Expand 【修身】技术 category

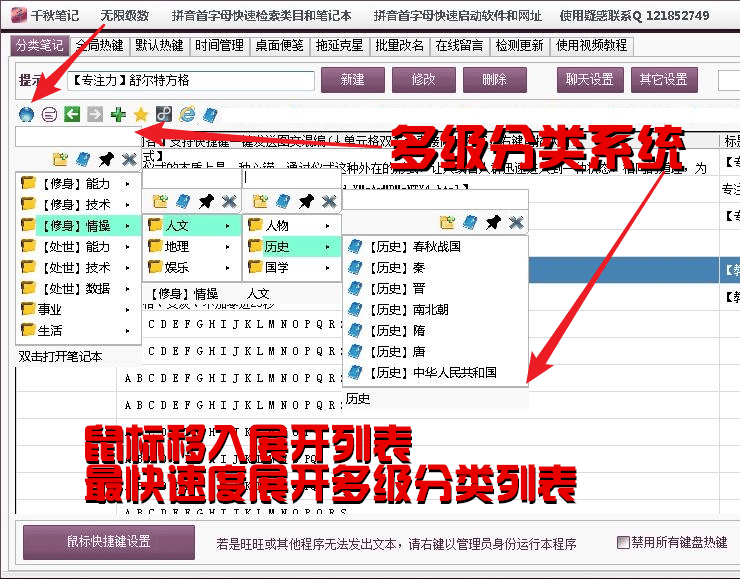point(78,204)
